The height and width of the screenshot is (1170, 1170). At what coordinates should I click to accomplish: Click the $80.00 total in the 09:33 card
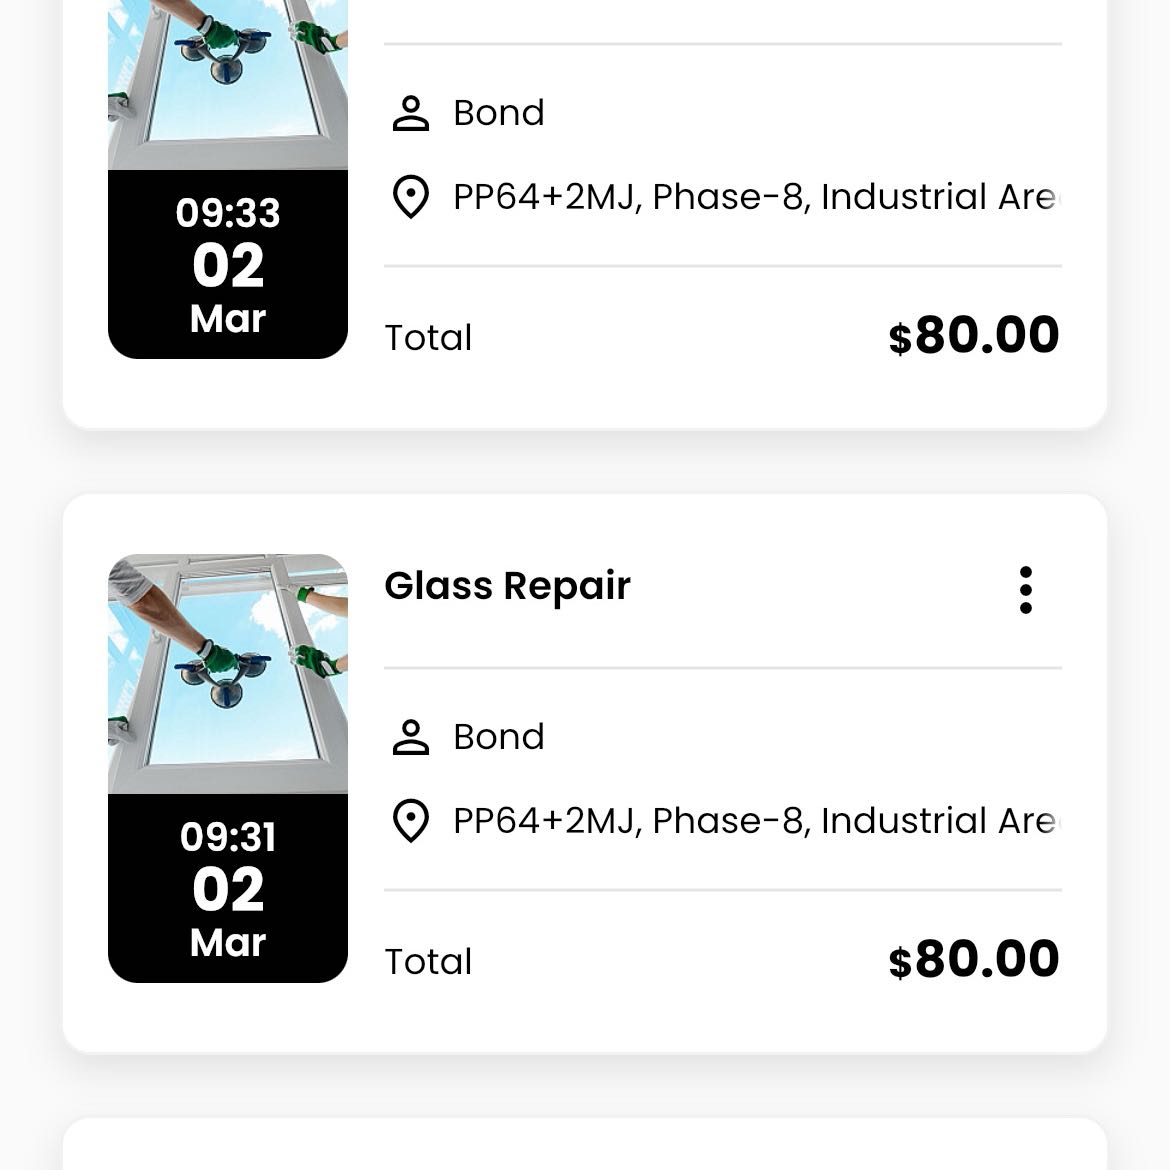click(973, 335)
